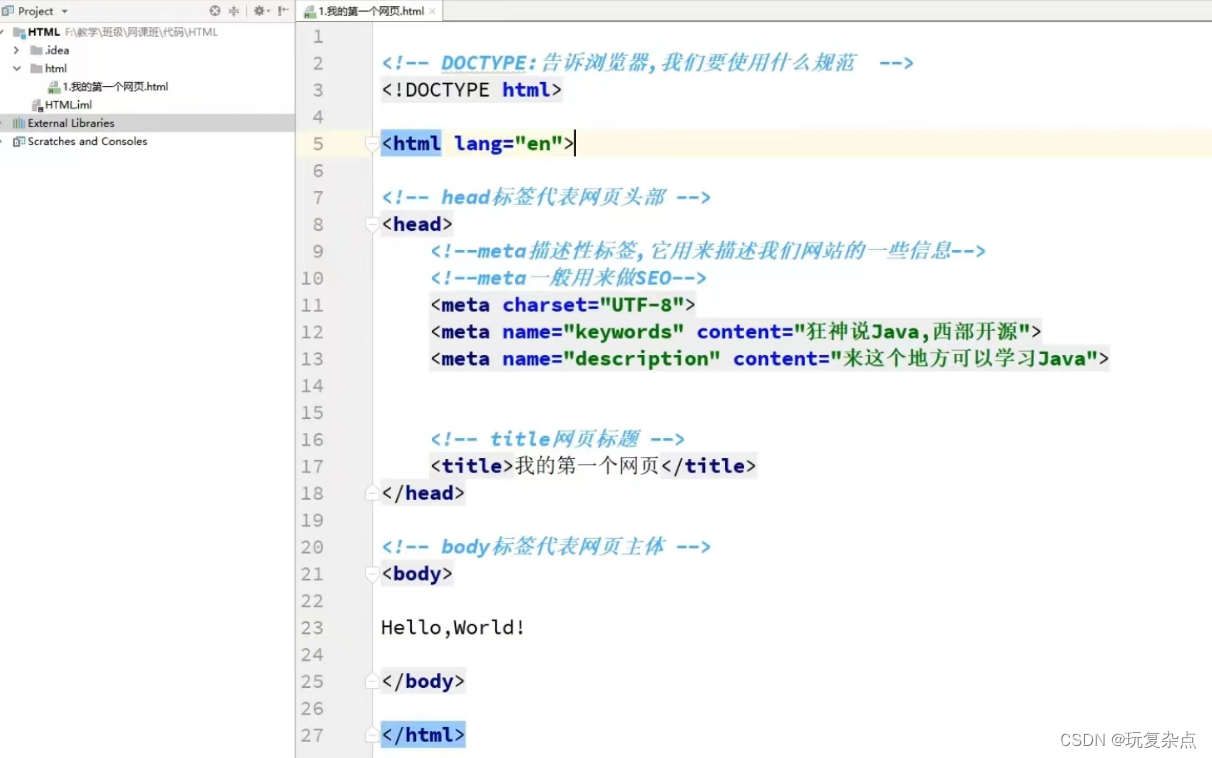
Task: Collapse the html folder
Action: coord(17,68)
